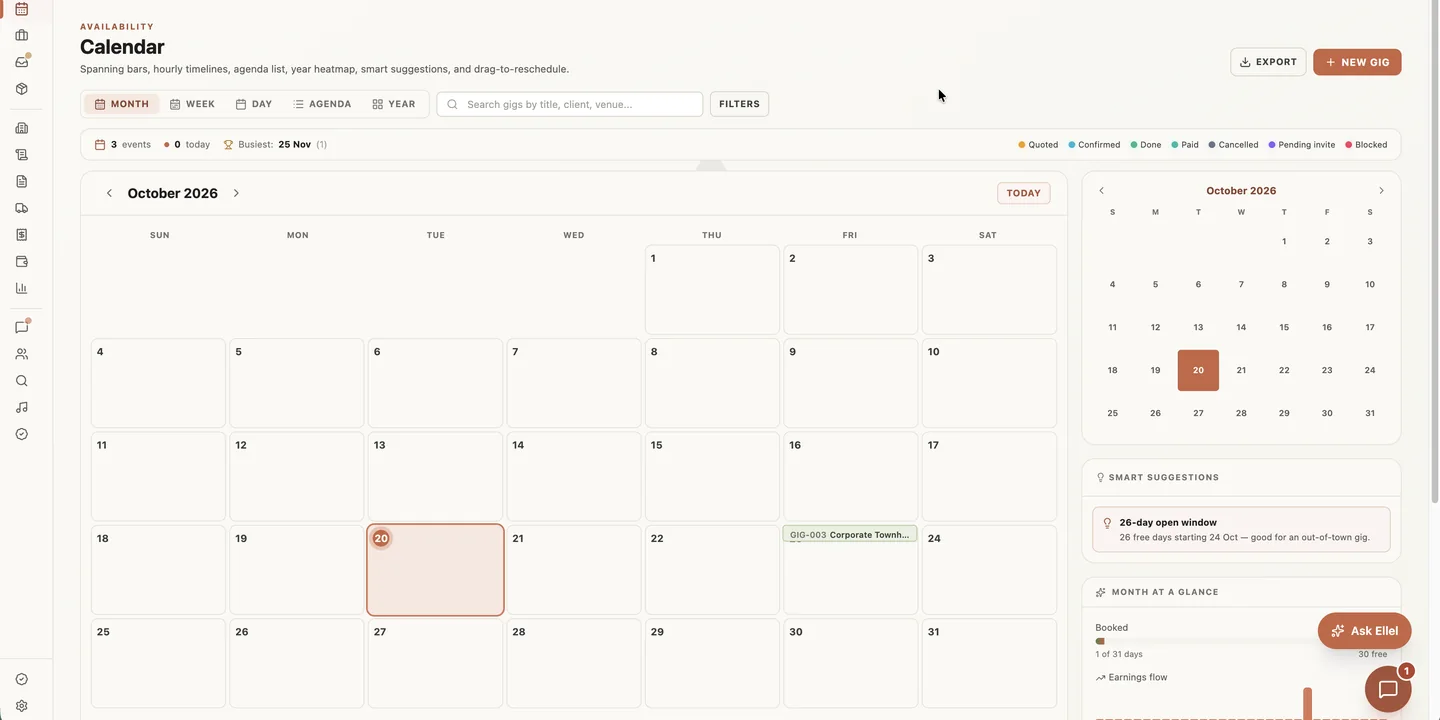The width and height of the screenshot is (1440, 720).
Task: Toggle the Confirmed status in the legend
Action: [1094, 145]
